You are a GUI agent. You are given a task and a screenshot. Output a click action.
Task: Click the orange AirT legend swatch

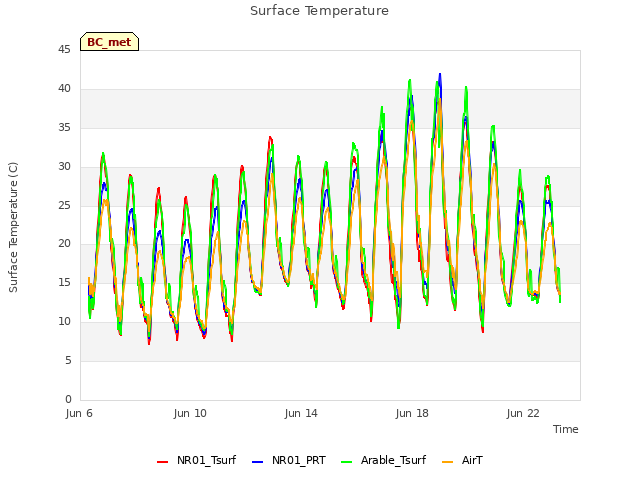[x=447, y=462]
